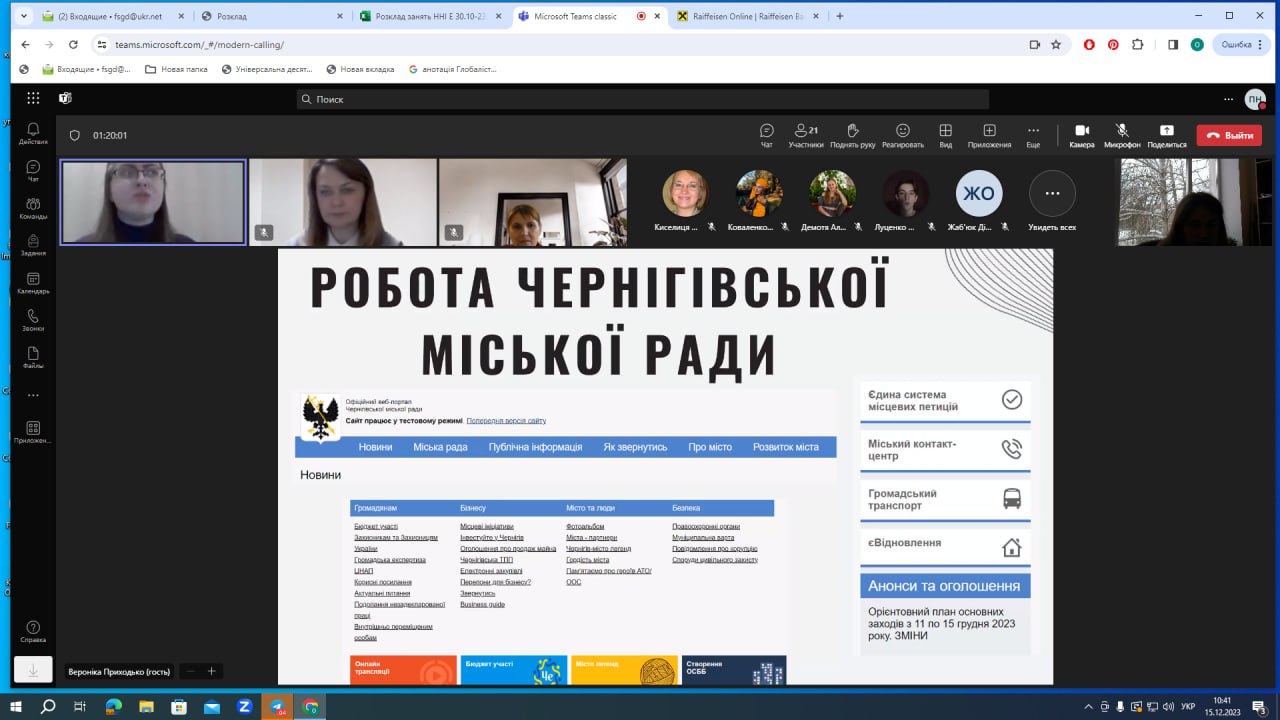The image size is (1280, 720).
Task: Unmute the Микрофон in meeting toolbar
Action: (1122, 135)
